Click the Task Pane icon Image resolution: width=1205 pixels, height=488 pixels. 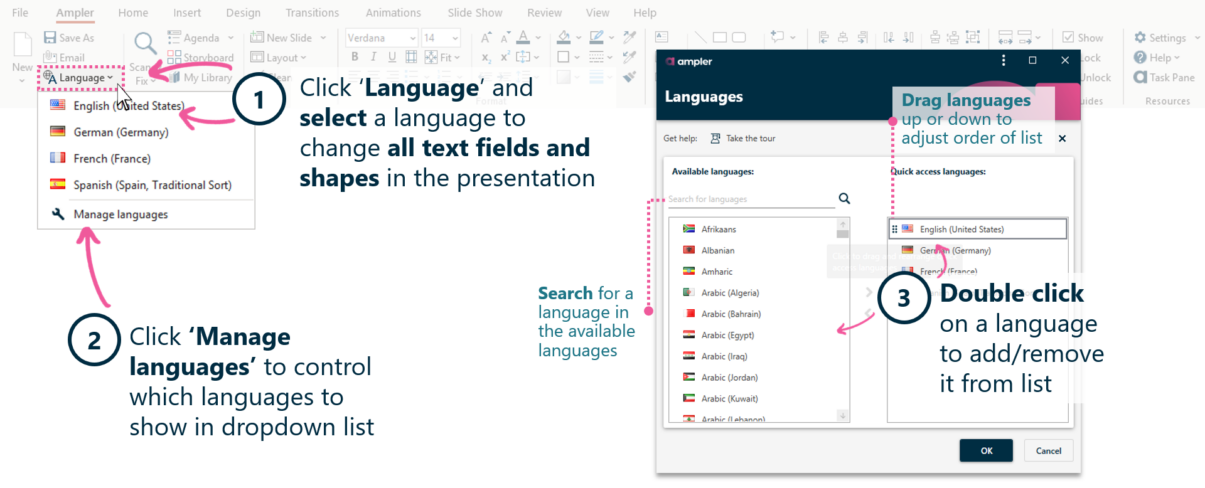tap(1140, 77)
